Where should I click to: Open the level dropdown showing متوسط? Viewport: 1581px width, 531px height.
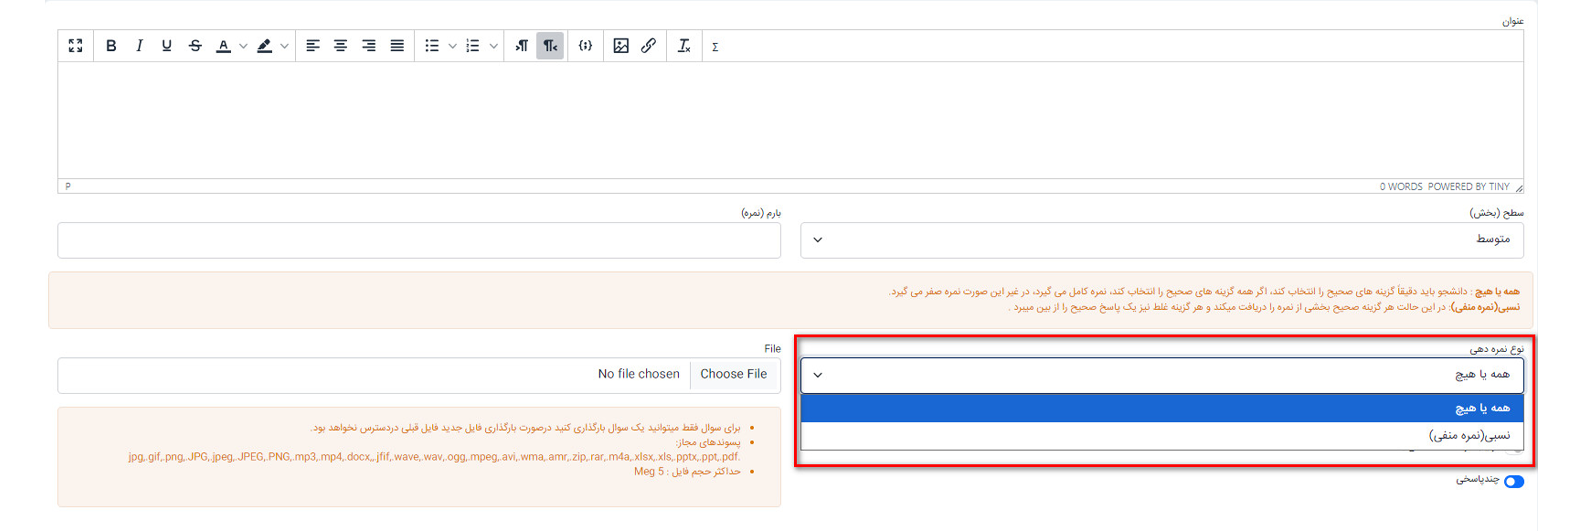point(1161,240)
